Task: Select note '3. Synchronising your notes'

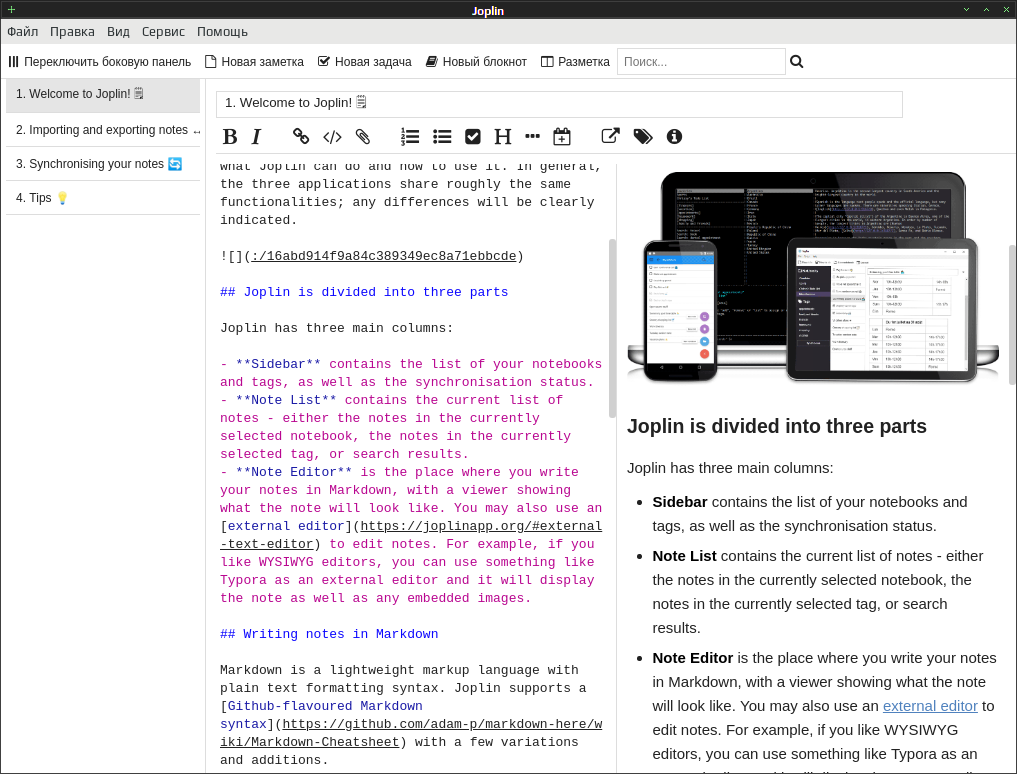Action: (x=103, y=164)
